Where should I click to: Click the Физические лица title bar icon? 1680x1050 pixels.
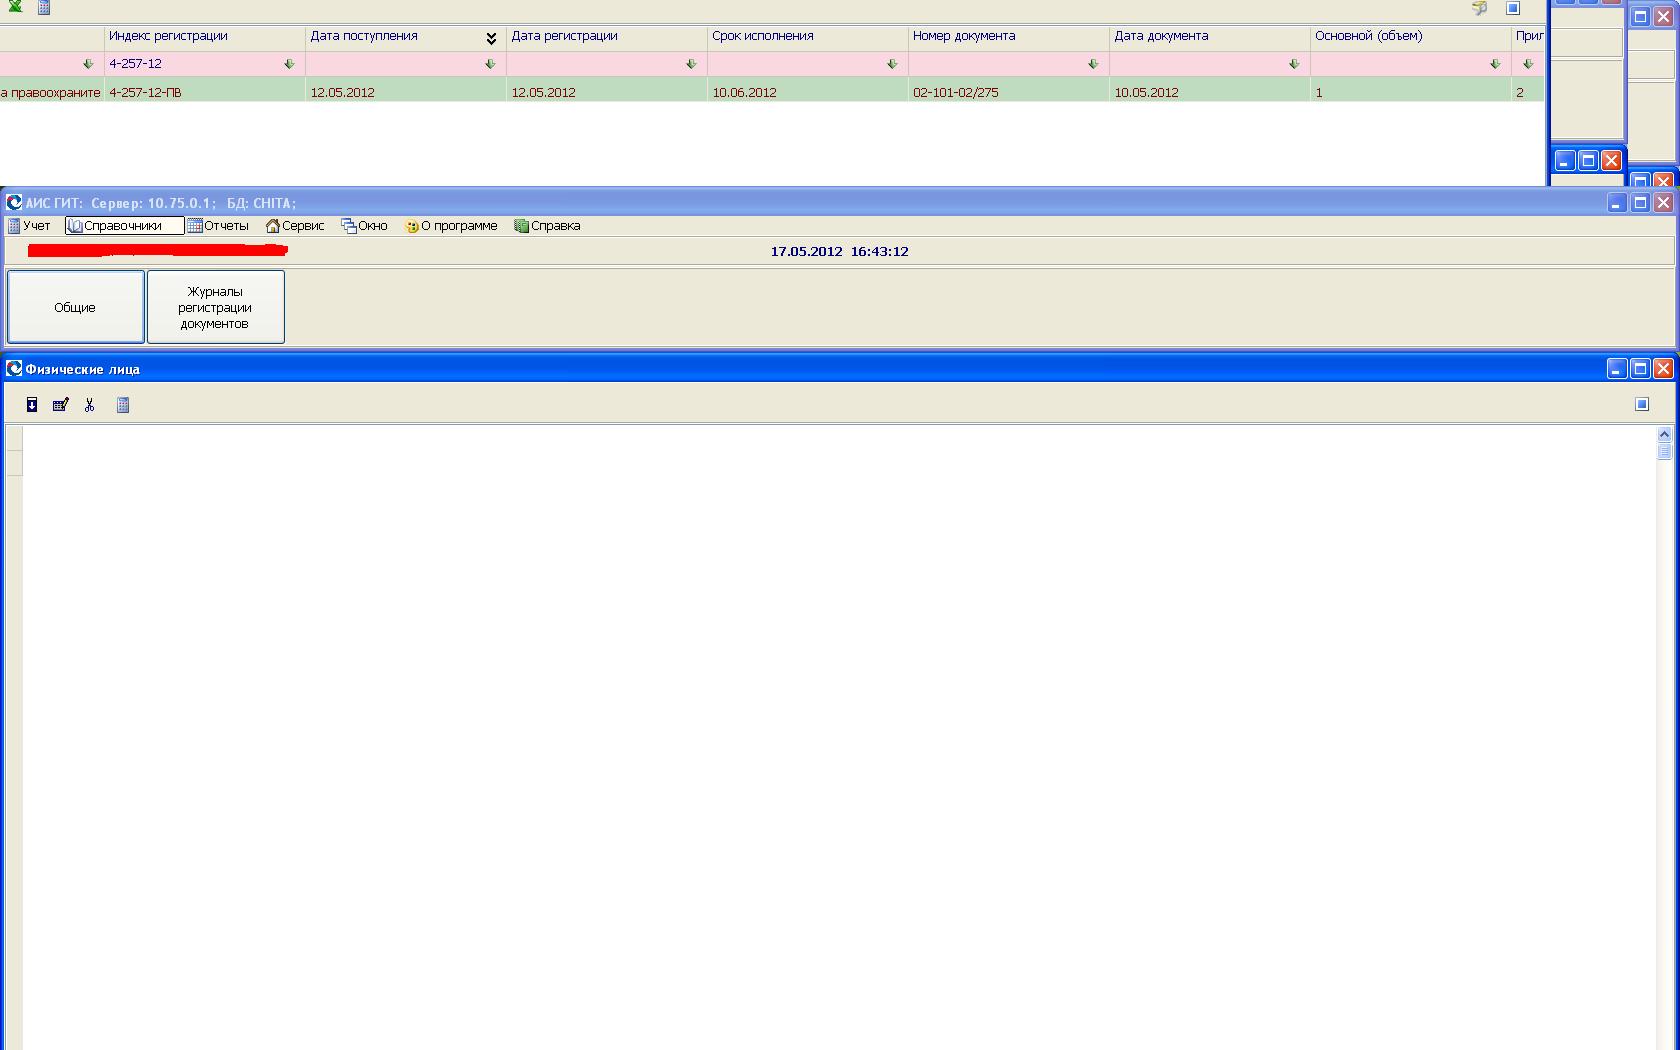(x=14, y=369)
